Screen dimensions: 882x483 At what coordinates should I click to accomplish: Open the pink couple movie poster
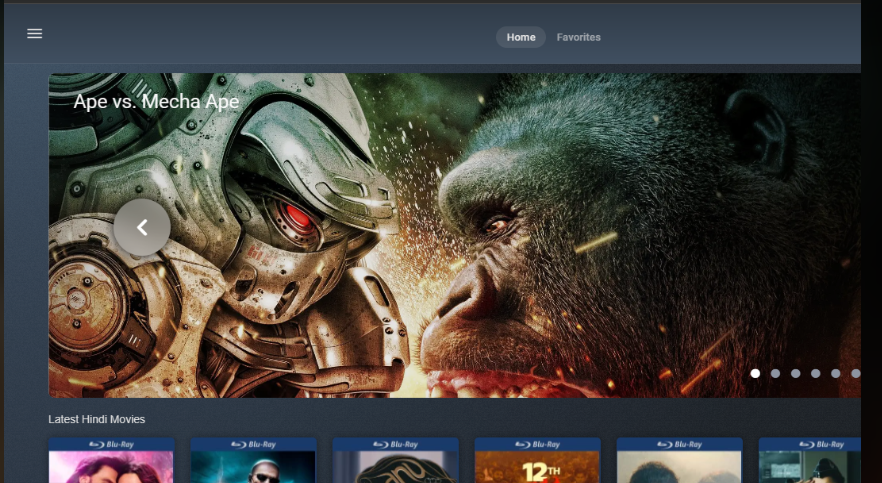(x=111, y=461)
